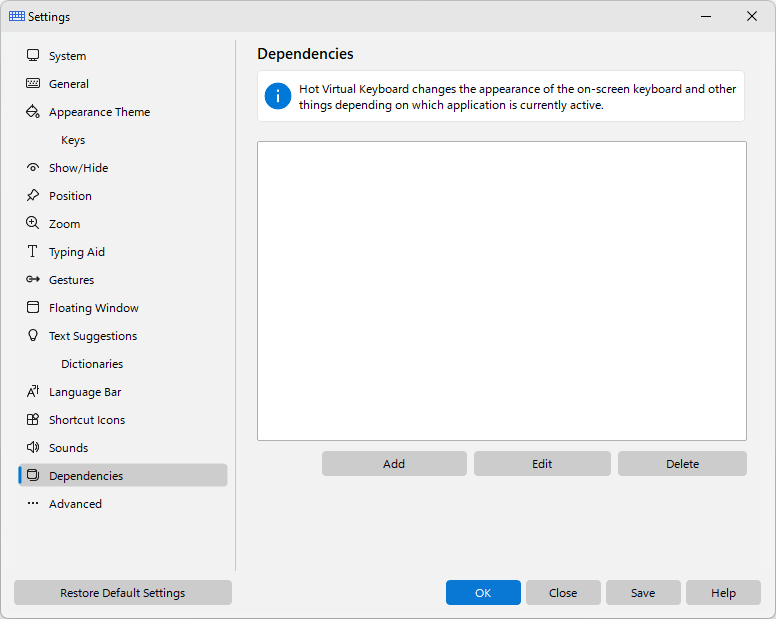The width and height of the screenshot is (776, 619).
Task: Click the General keyboard icon
Action: 33,83
